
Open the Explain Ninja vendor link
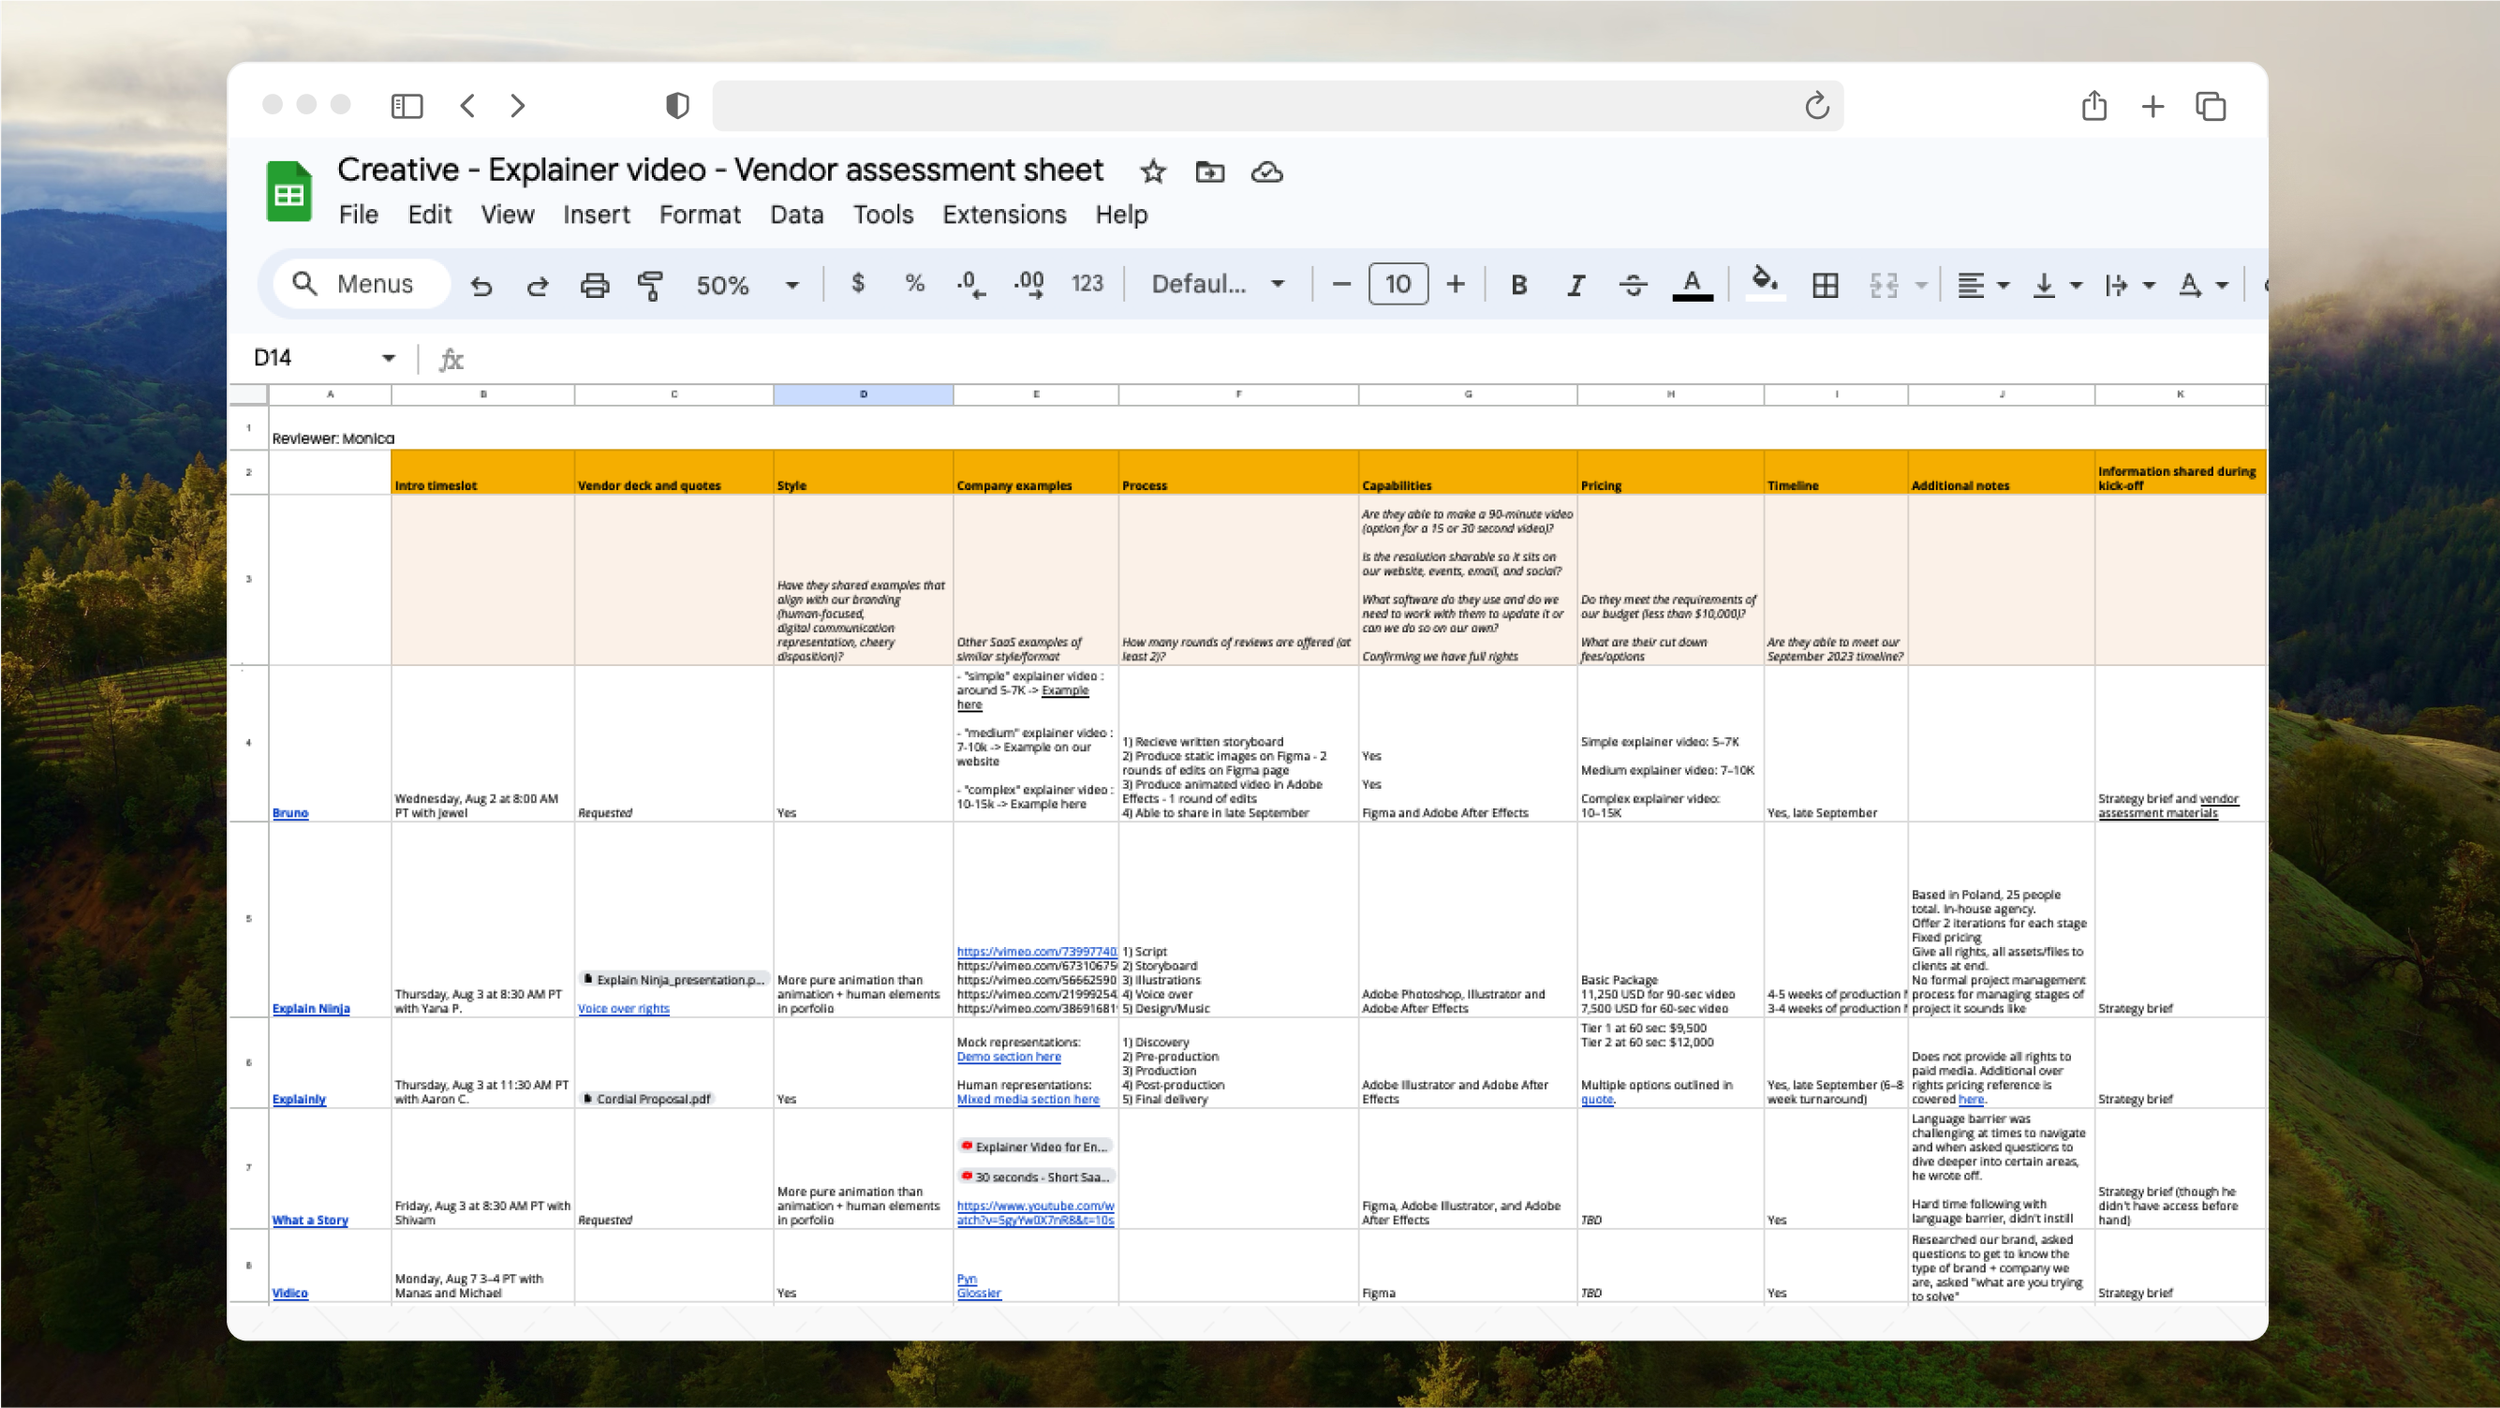pos(311,1009)
